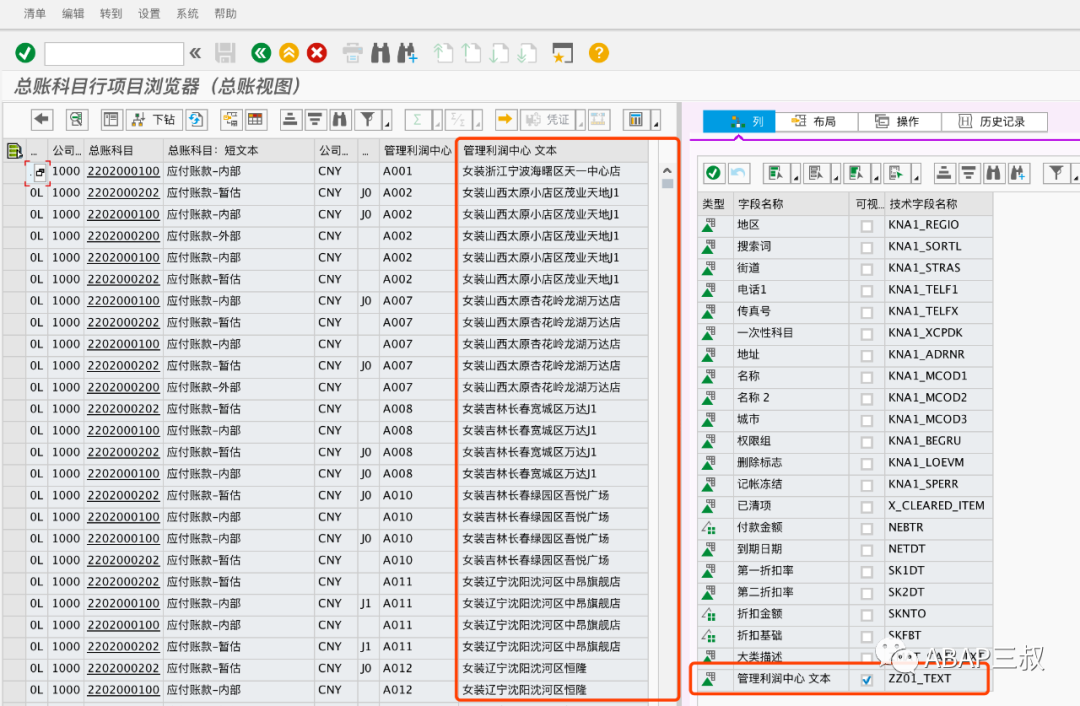Image resolution: width=1080 pixels, height=706 pixels.
Task: Click the table vertical scrollbar up arrow
Action: point(667,170)
